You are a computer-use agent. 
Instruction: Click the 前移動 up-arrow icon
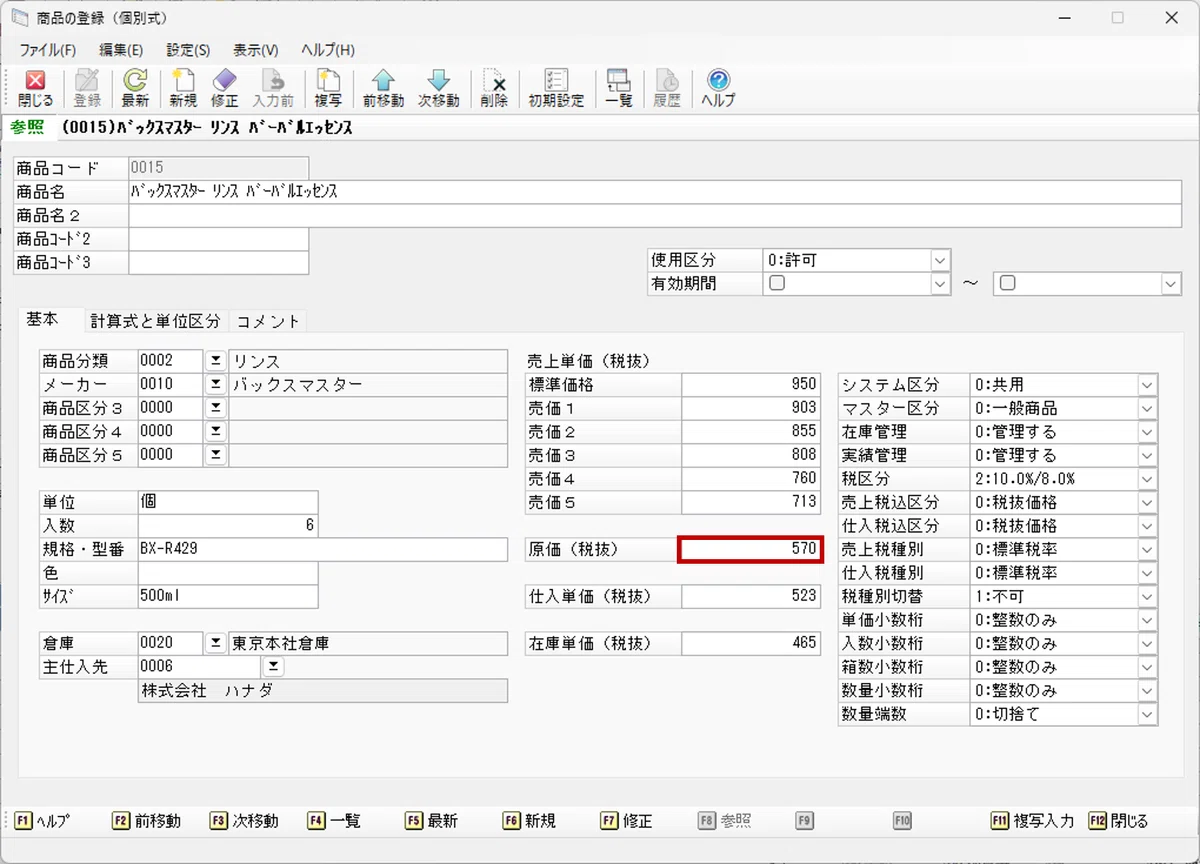click(383, 89)
